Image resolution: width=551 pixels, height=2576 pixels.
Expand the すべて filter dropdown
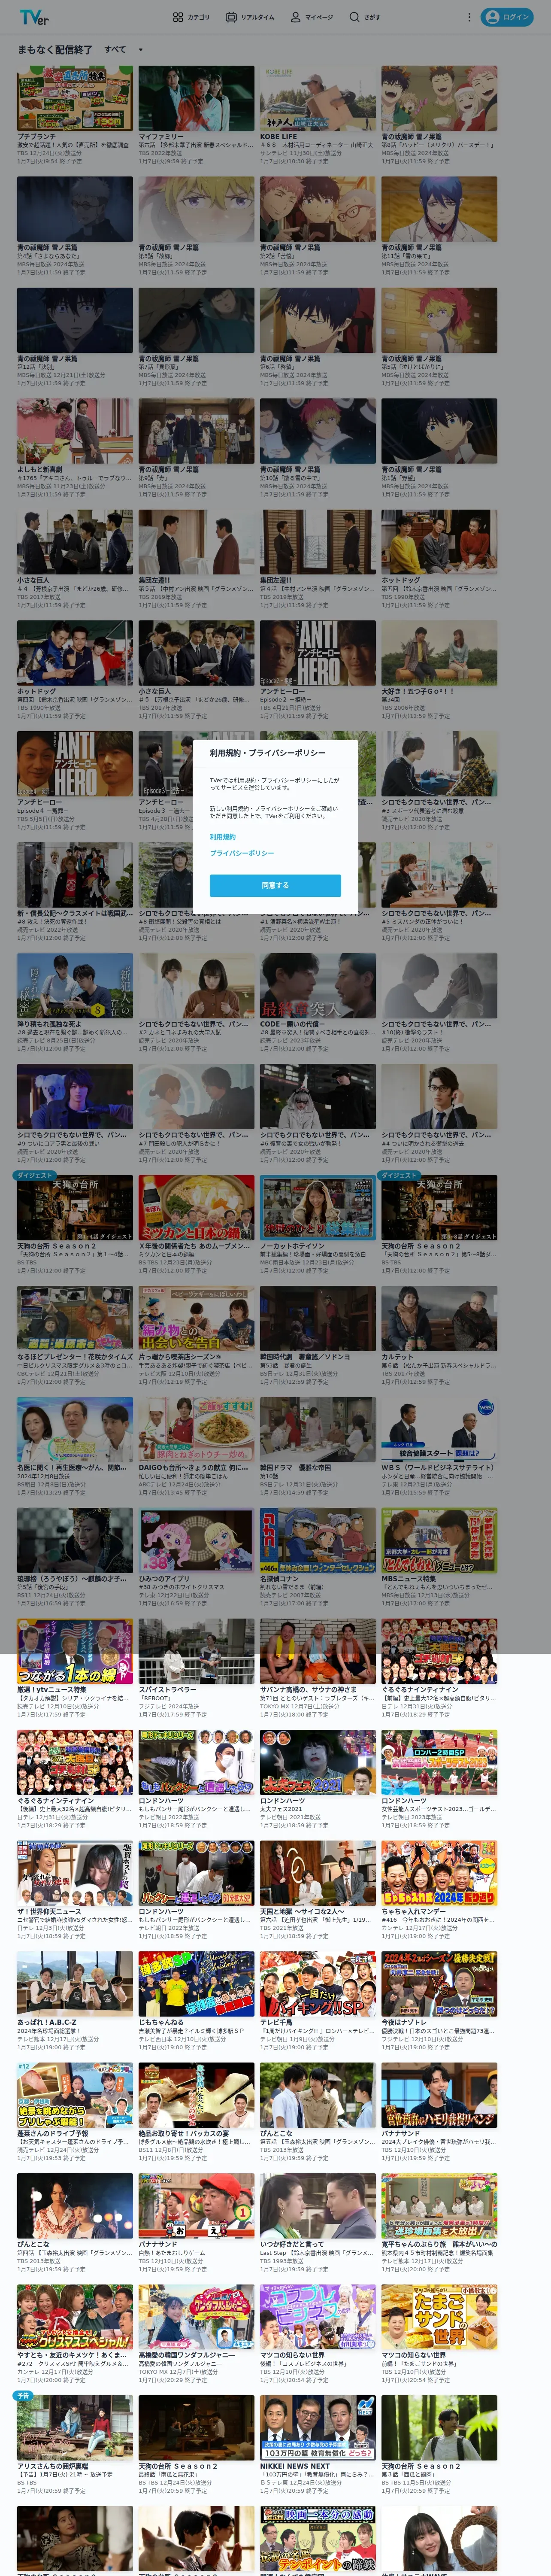coord(124,49)
